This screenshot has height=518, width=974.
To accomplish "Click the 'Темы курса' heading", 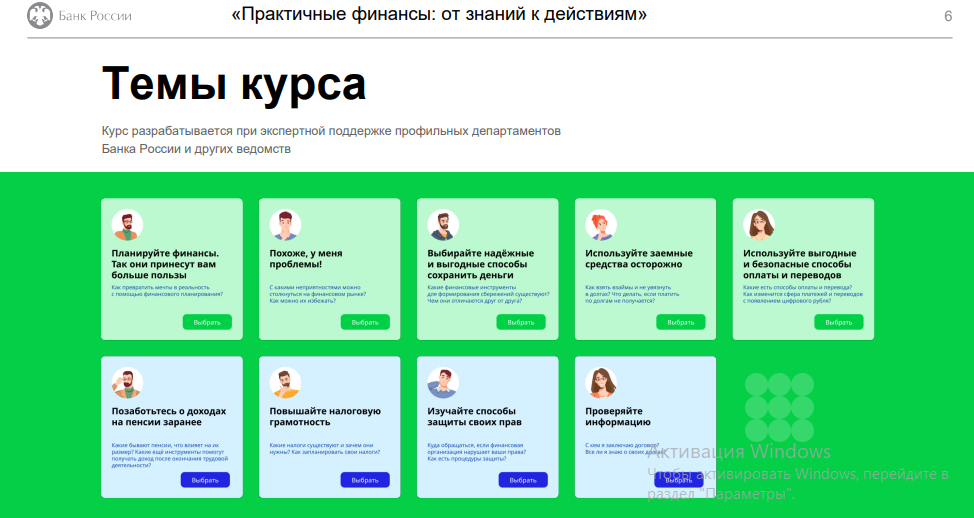I will (x=234, y=84).
